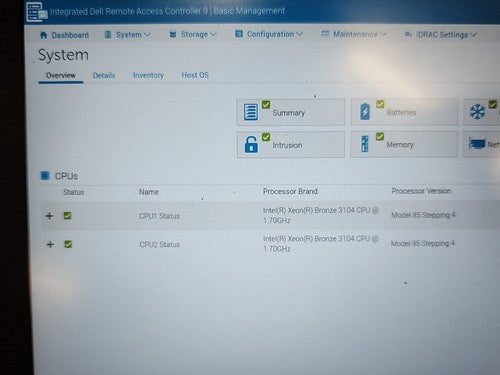Select the Overview tab
The height and width of the screenshot is (375, 500).
click(x=61, y=76)
